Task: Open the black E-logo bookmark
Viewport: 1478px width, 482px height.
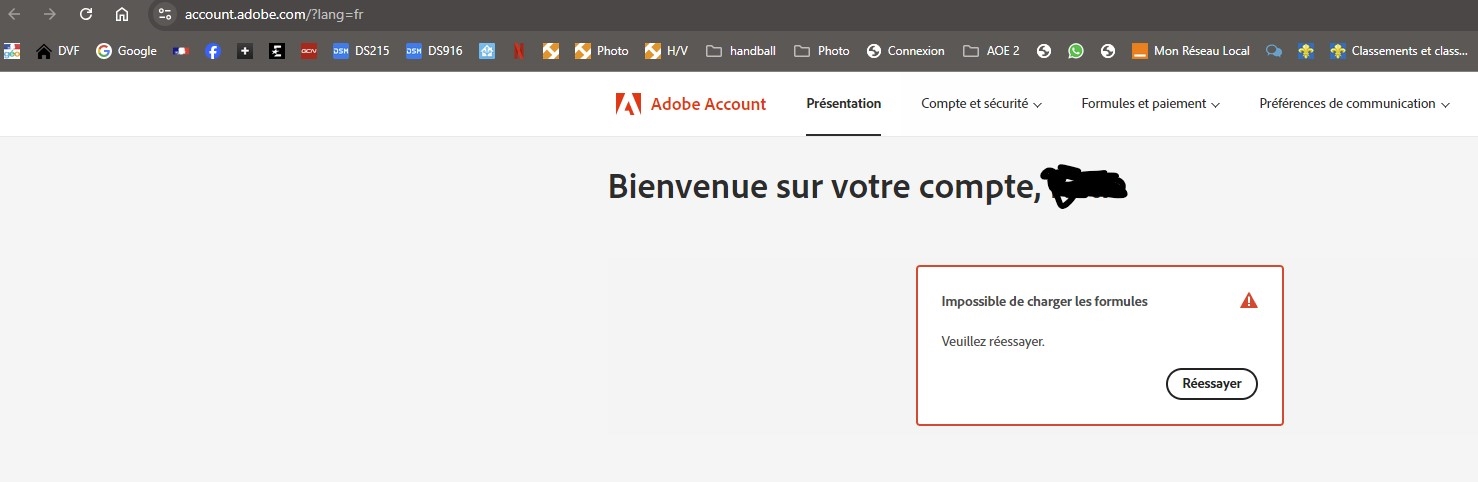Action: point(277,51)
